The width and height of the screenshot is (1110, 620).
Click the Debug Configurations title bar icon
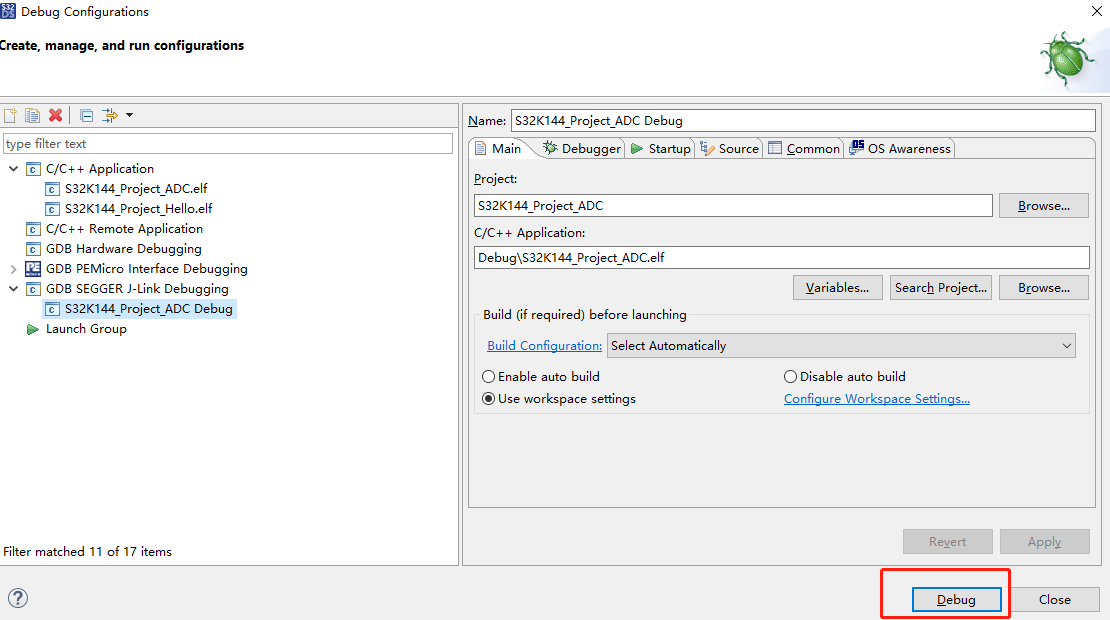click(8, 11)
